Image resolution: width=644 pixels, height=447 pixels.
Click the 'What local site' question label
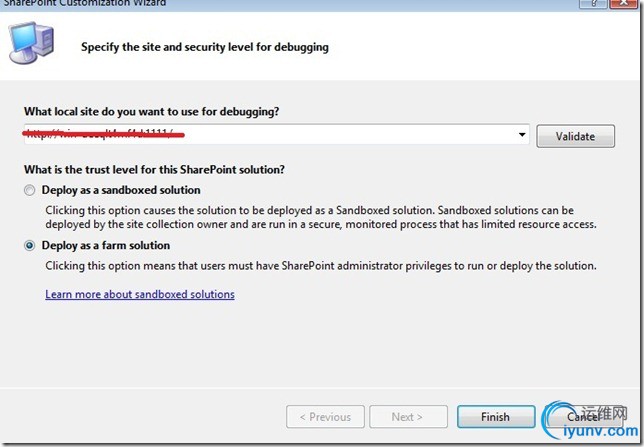(x=151, y=109)
